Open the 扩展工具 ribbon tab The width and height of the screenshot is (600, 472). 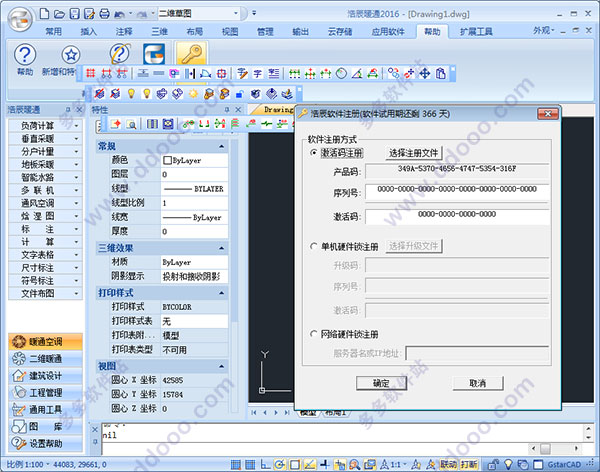(x=476, y=31)
